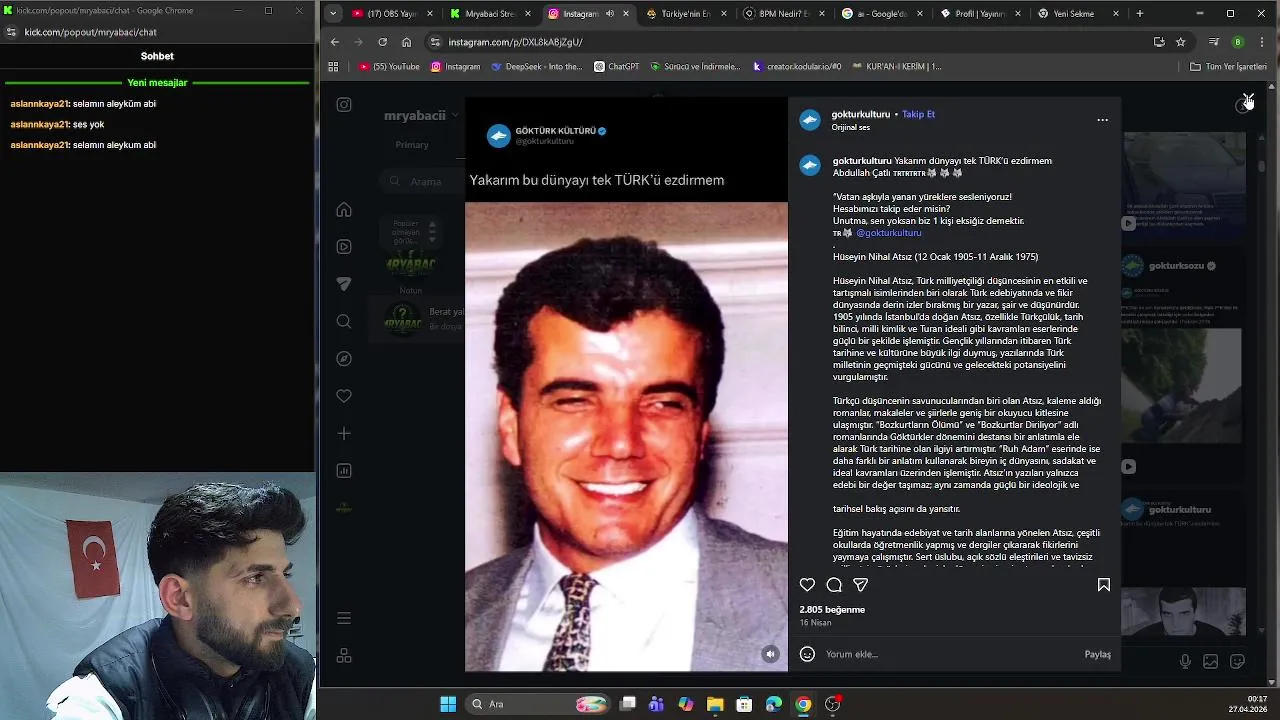Switch to the Mryabaci Kick stream tab
The height and width of the screenshot is (720, 1280).
point(490,14)
